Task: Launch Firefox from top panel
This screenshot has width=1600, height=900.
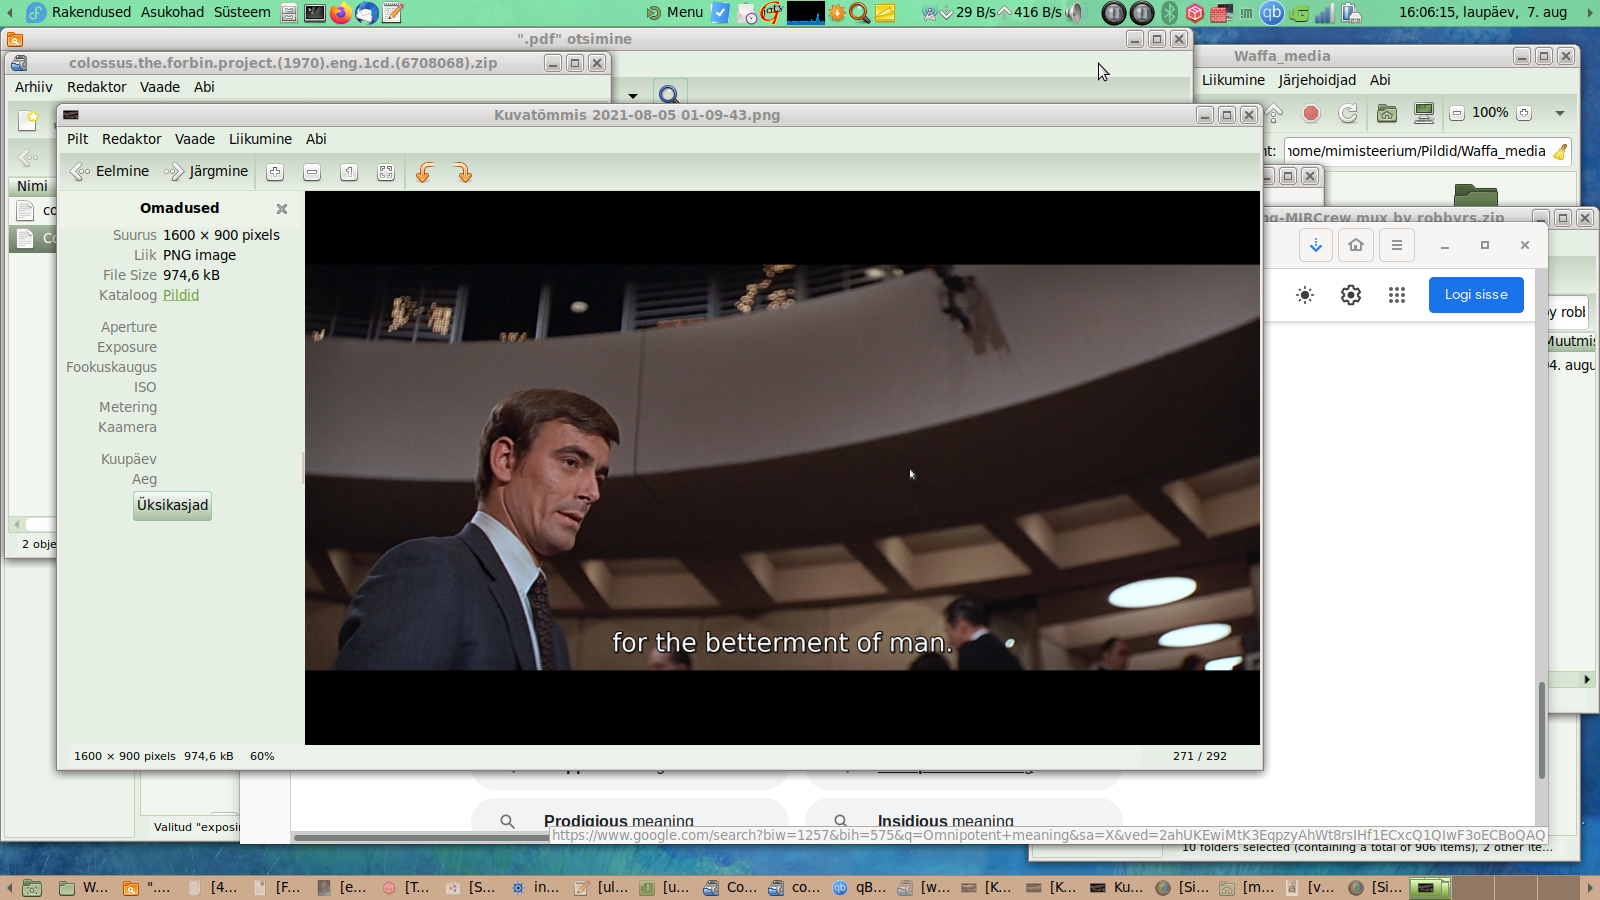Action: (x=341, y=13)
